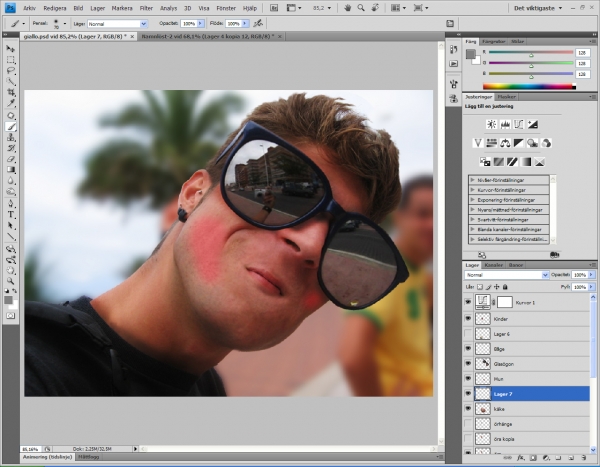Expand Kurvor-förinställningar presets
The width and height of the screenshot is (600, 467).
(x=473, y=190)
